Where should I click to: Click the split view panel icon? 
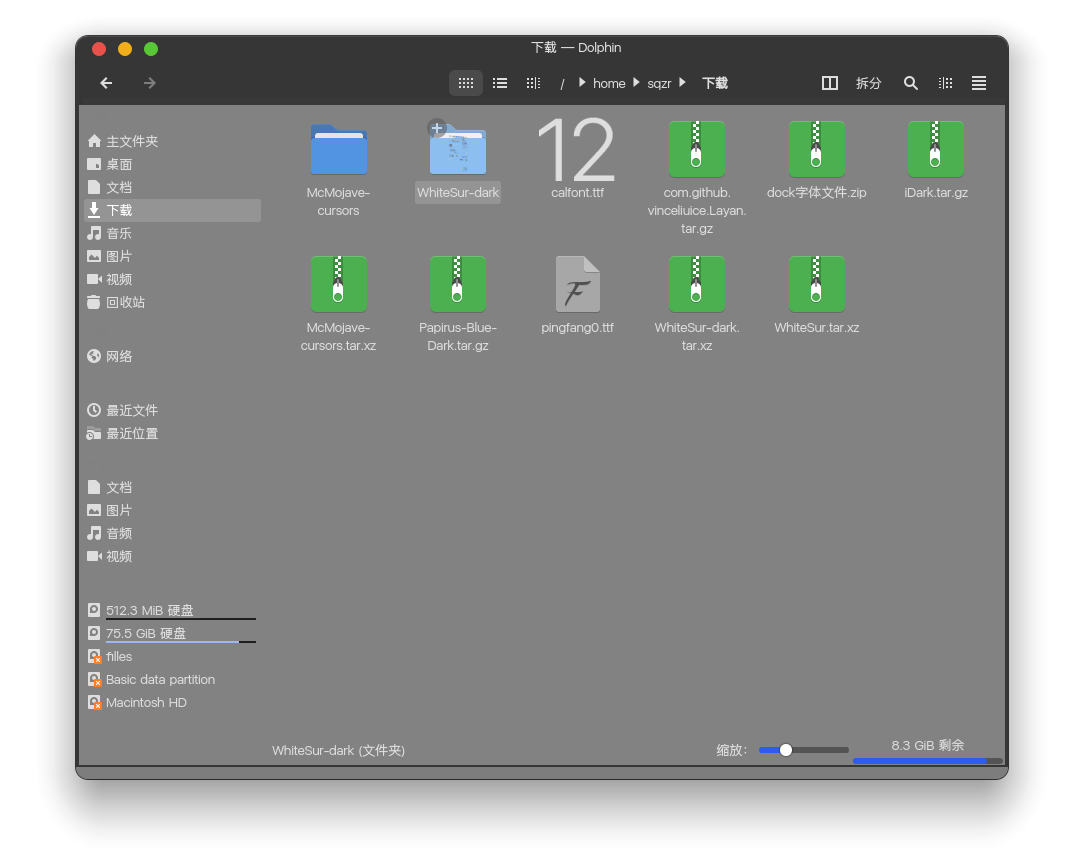click(x=830, y=83)
